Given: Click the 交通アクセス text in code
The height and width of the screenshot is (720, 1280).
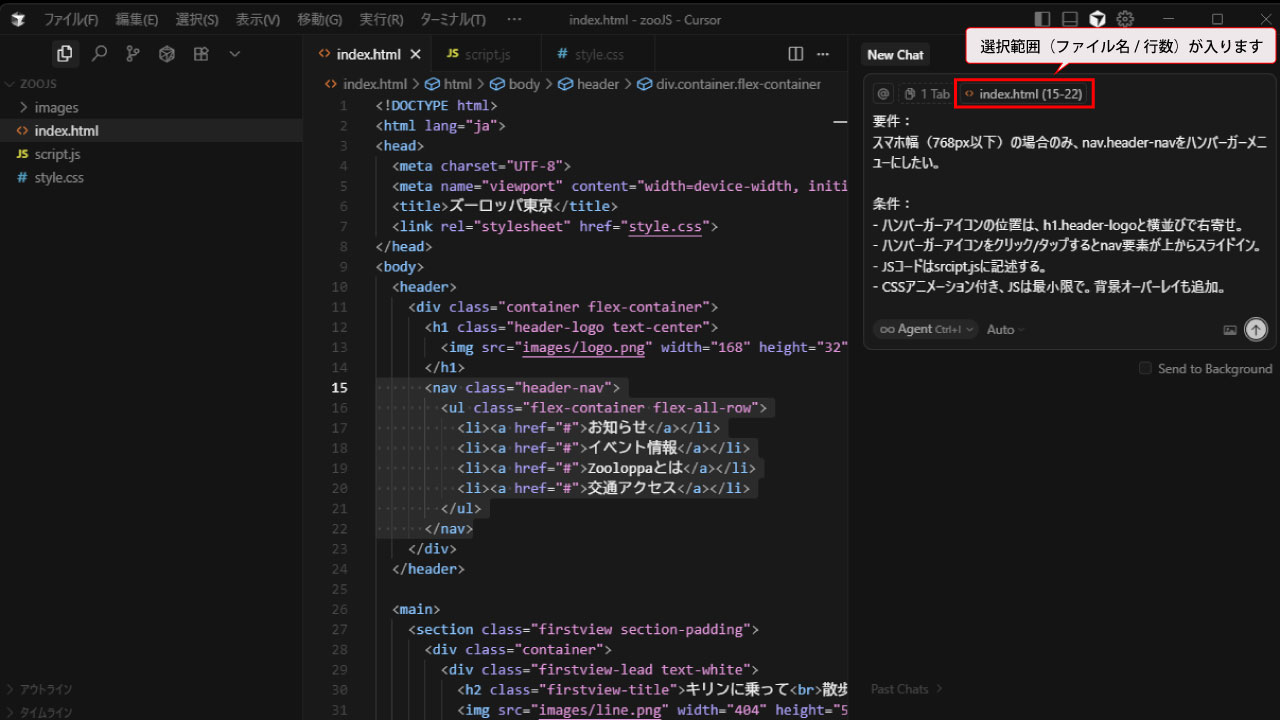Looking at the screenshot, I should pyautogui.click(x=632, y=488).
